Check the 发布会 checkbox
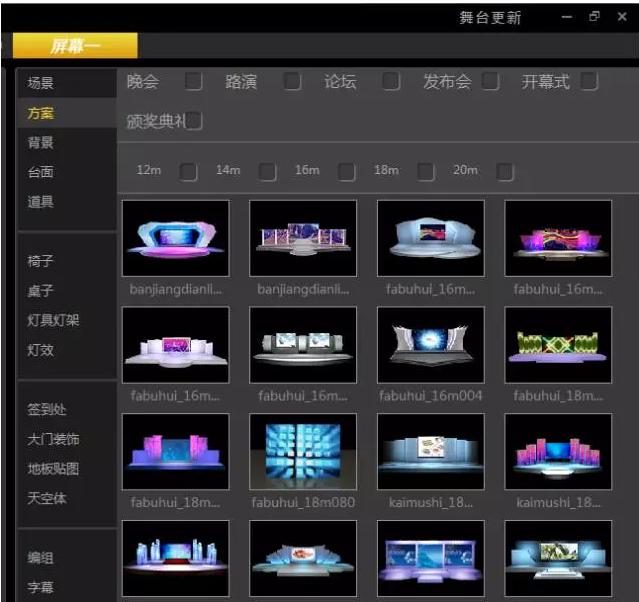This screenshot has height=602, width=639. coord(490,81)
